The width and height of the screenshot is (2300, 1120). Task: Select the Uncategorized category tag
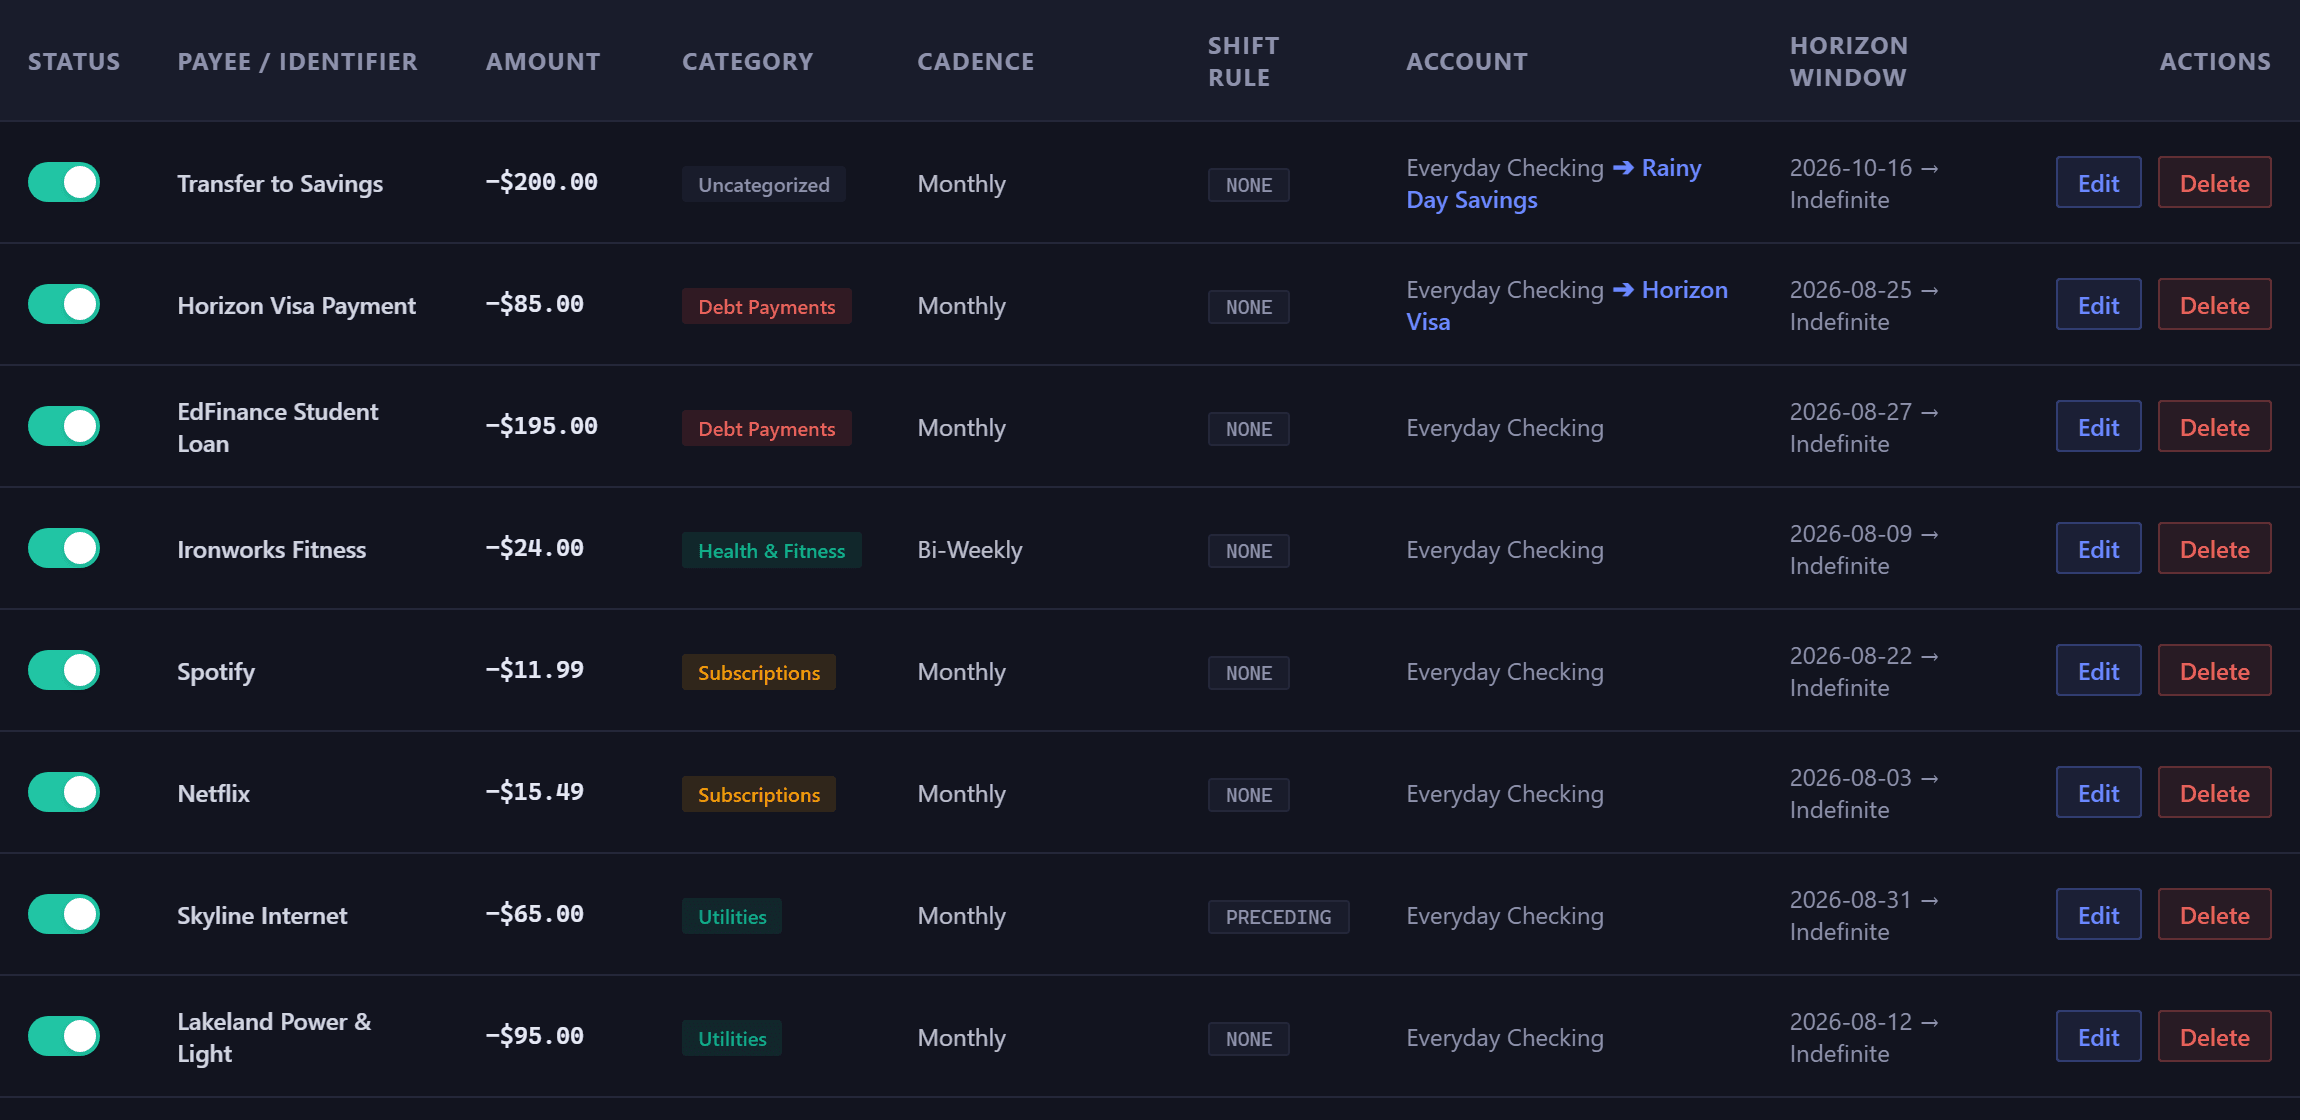click(764, 184)
